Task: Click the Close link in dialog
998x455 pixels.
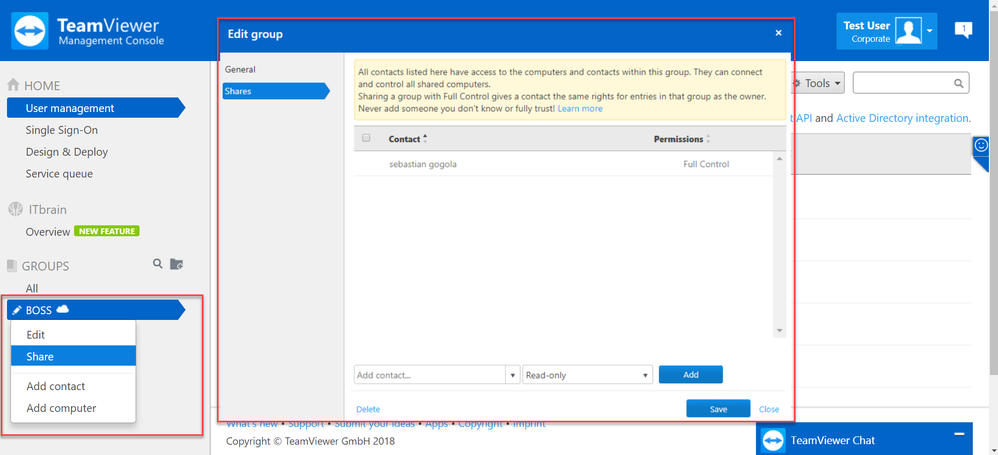Action: (769, 409)
